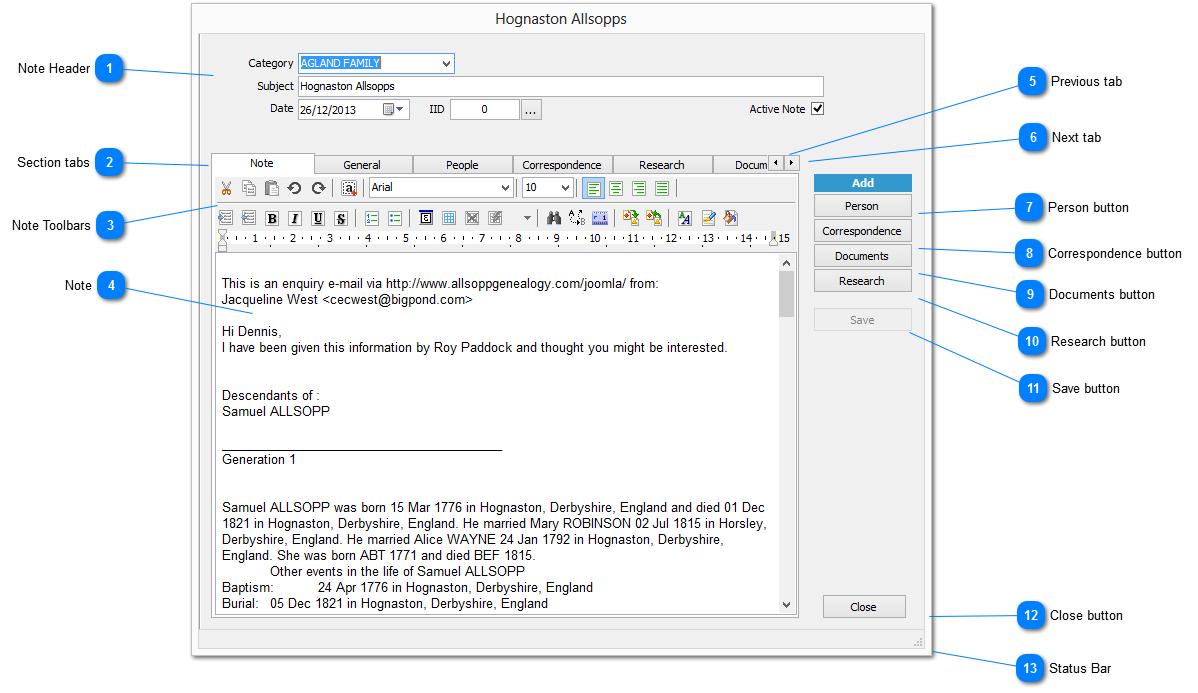The image size is (1198, 693).
Task: Insert a numbered list
Action: point(371,218)
